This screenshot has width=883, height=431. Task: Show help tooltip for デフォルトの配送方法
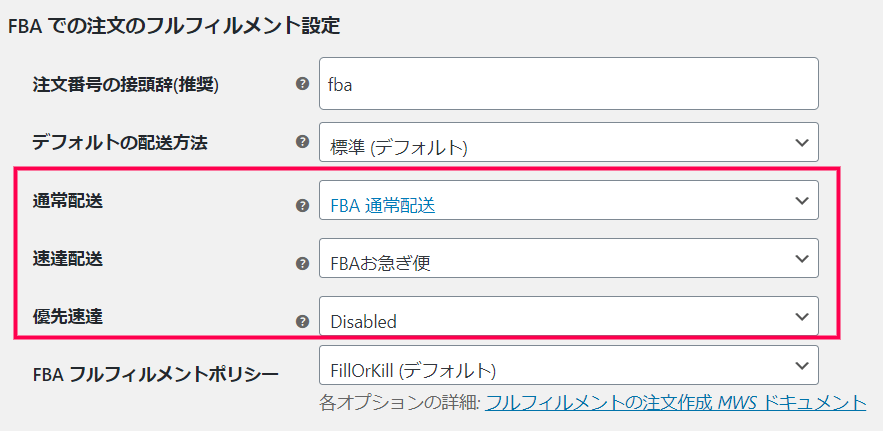click(302, 142)
